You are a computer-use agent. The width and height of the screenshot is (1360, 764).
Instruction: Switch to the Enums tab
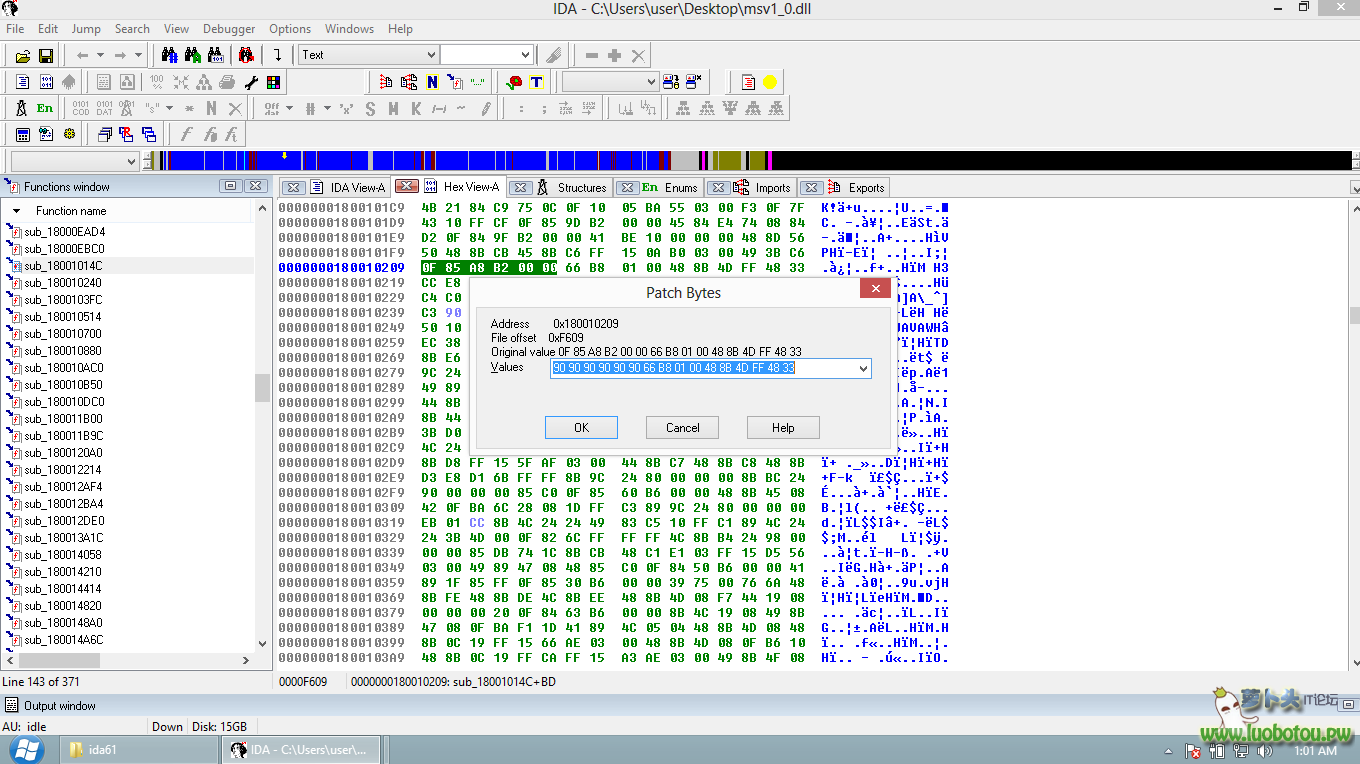pyautogui.click(x=680, y=187)
